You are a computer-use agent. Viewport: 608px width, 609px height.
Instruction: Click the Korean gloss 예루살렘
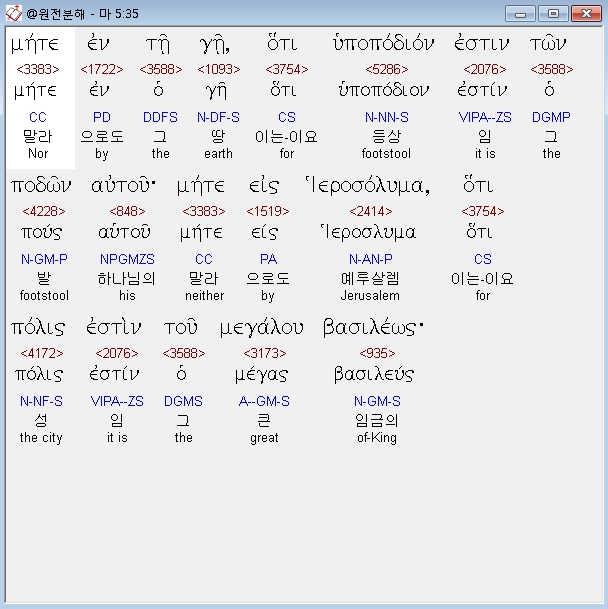(370, 278)
